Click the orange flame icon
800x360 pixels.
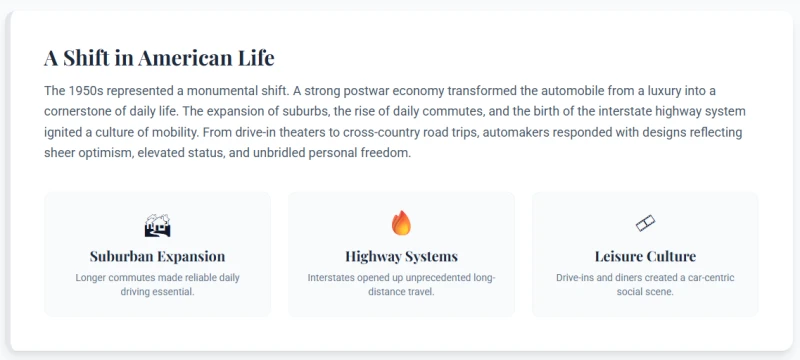tap(401, 223)
